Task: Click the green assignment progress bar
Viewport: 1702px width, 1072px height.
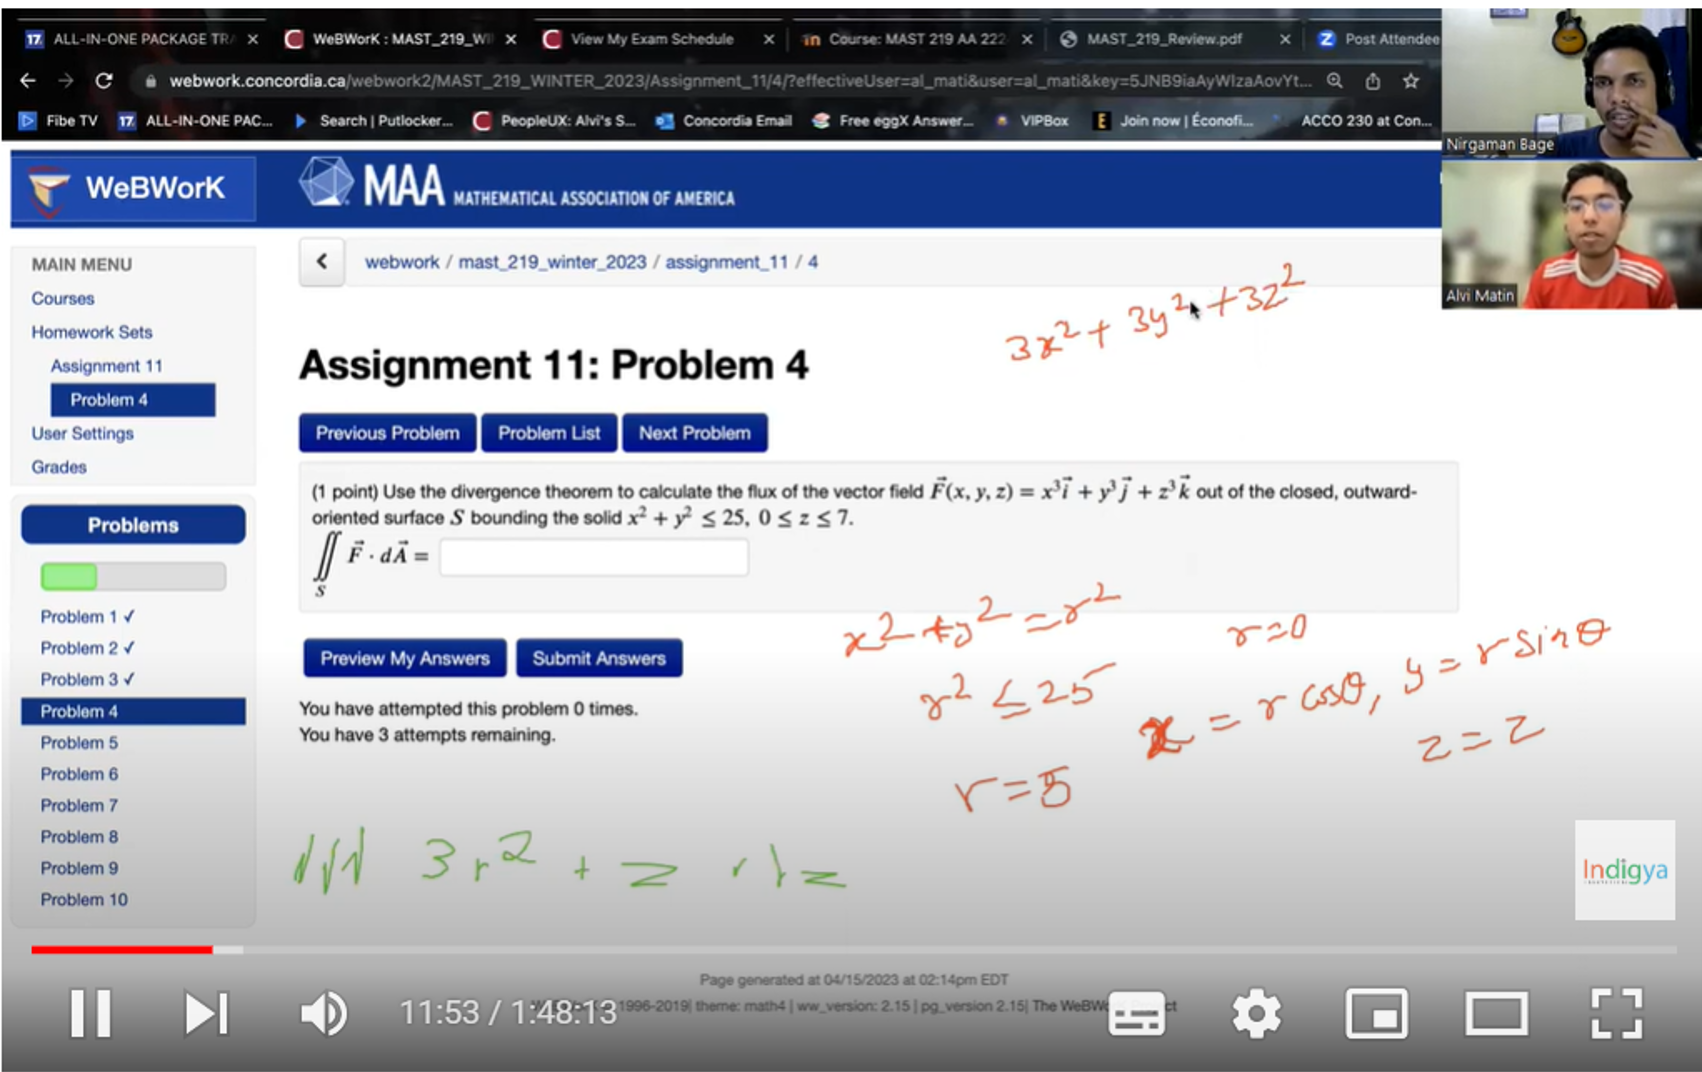Action: pos(133,576)
